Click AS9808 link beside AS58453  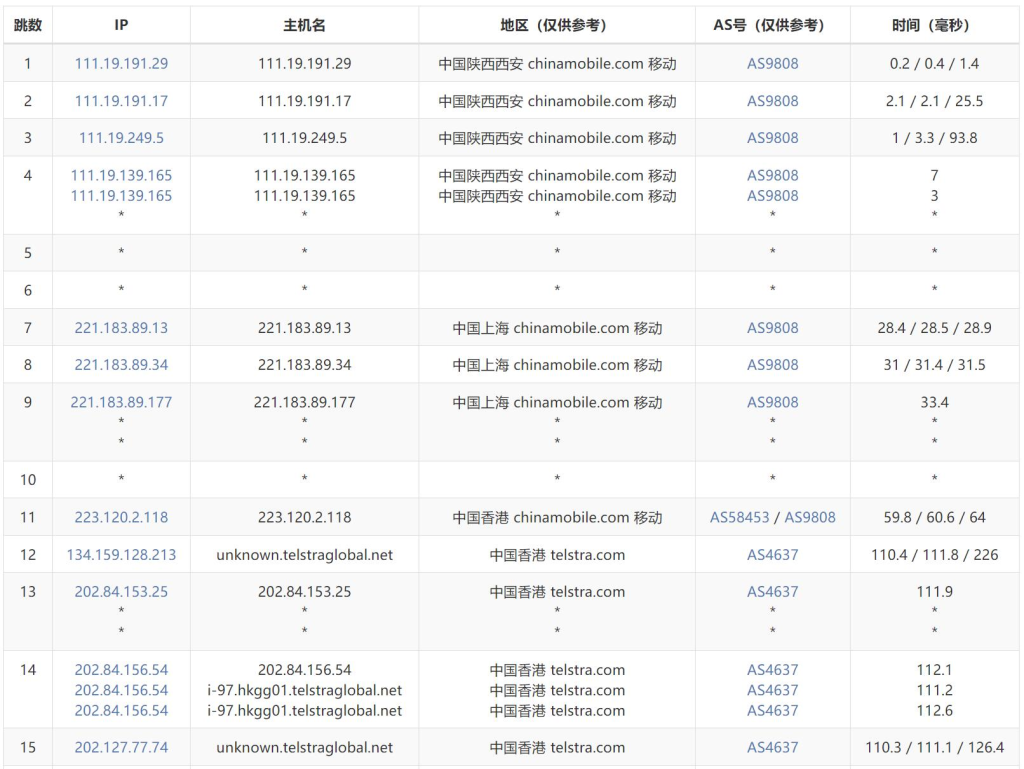pyautogui.click(x=810, y=517)
